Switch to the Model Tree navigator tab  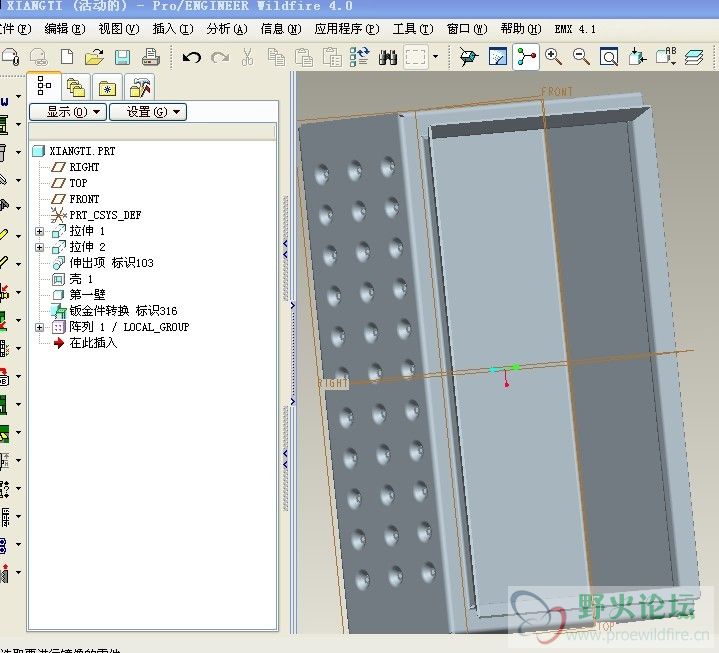pyautogui.click(x=44, y=86)
